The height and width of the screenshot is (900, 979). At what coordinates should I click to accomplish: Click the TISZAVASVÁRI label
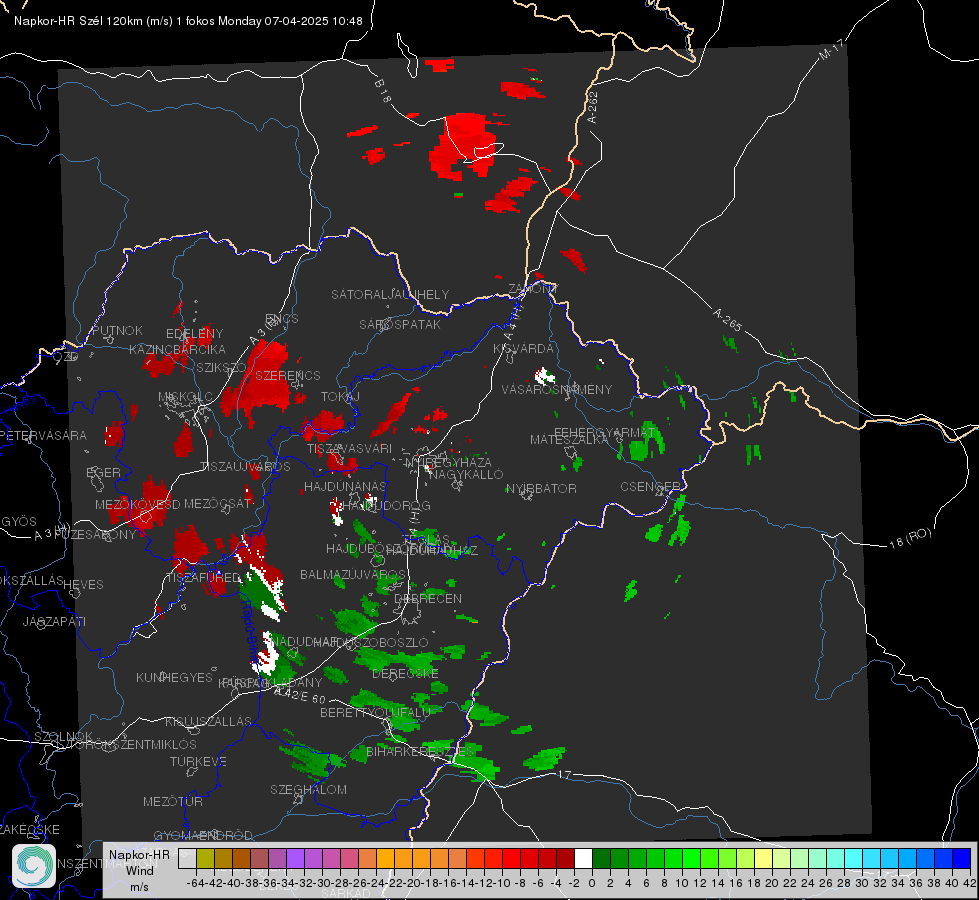coord(350,448)
